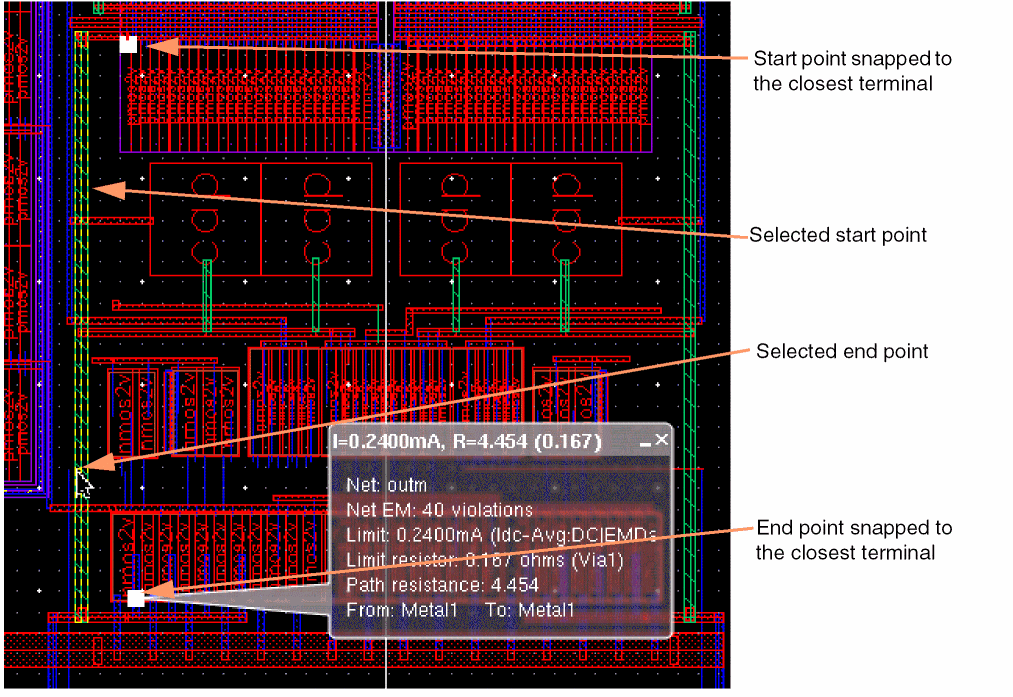This screenshot has height=697, width=1013.
Task: Click the white end terminal marker square
Action: [136, 598]
